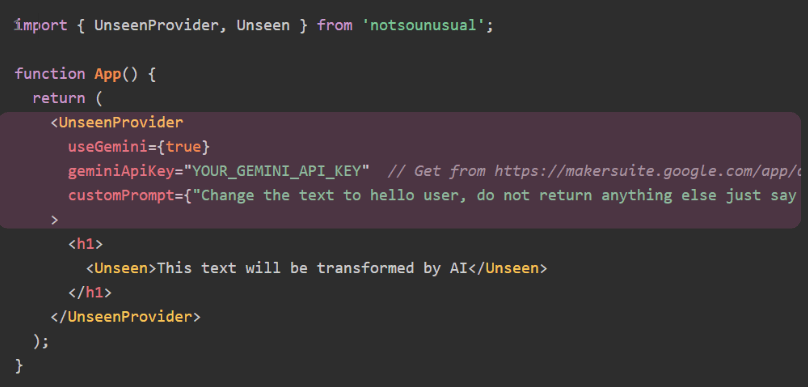Click the closing Unseen tag
The width and height of the screenshot is (808, 387).
pyautogui.click(x=508, y=268)
